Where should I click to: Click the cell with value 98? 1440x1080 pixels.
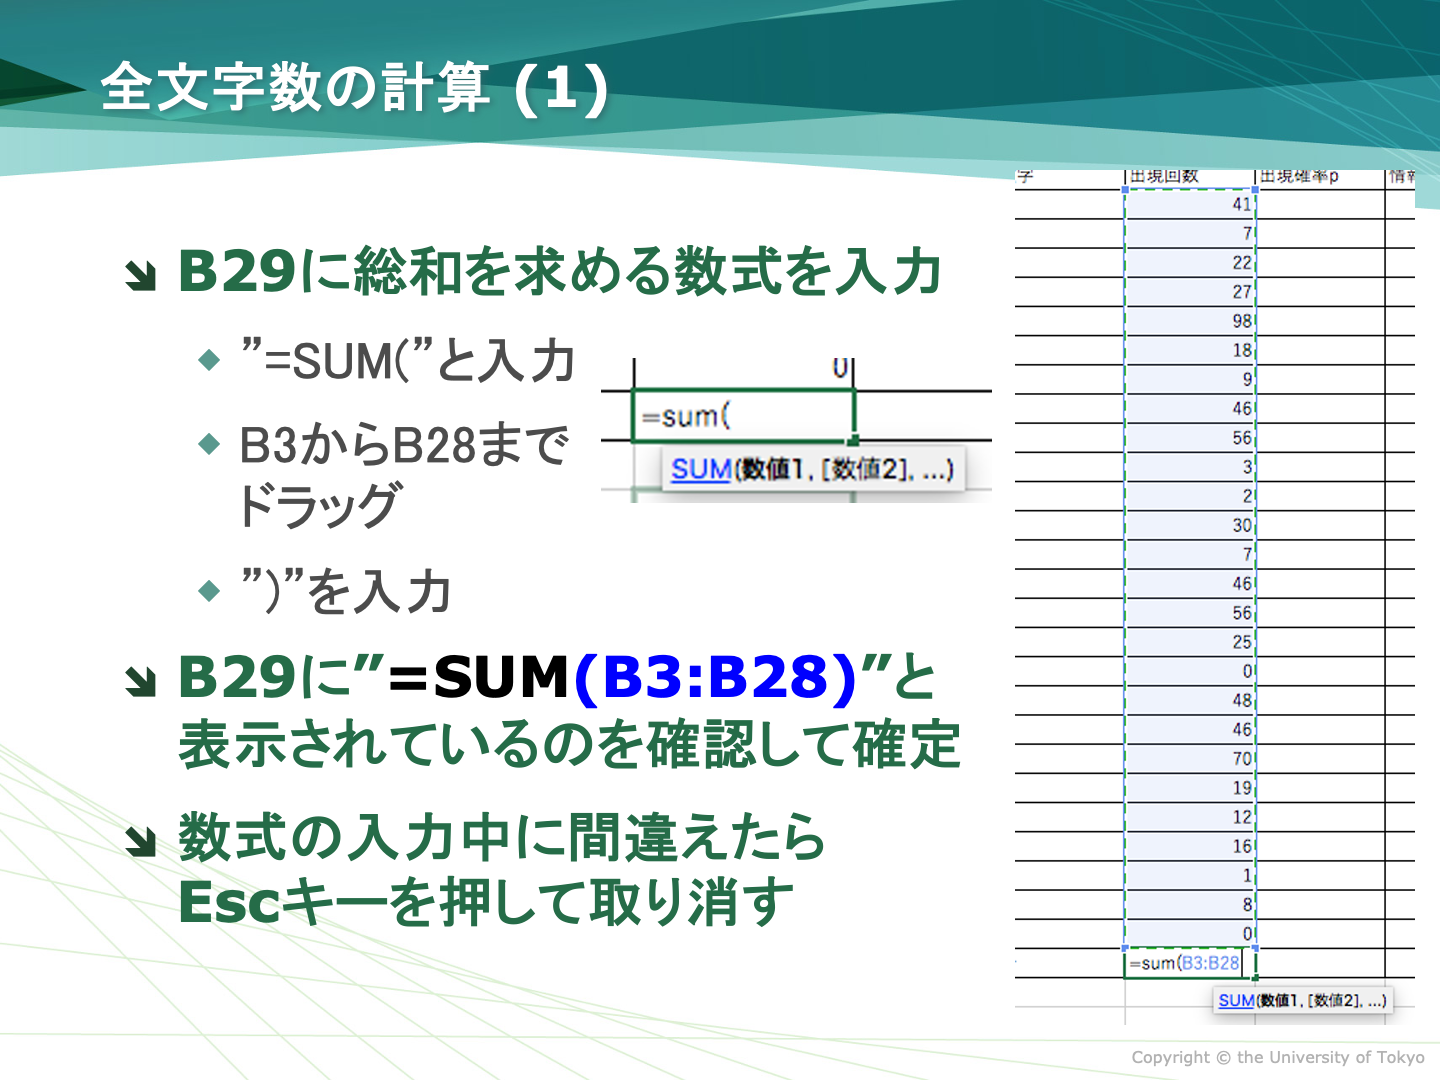click(1190, 321)
